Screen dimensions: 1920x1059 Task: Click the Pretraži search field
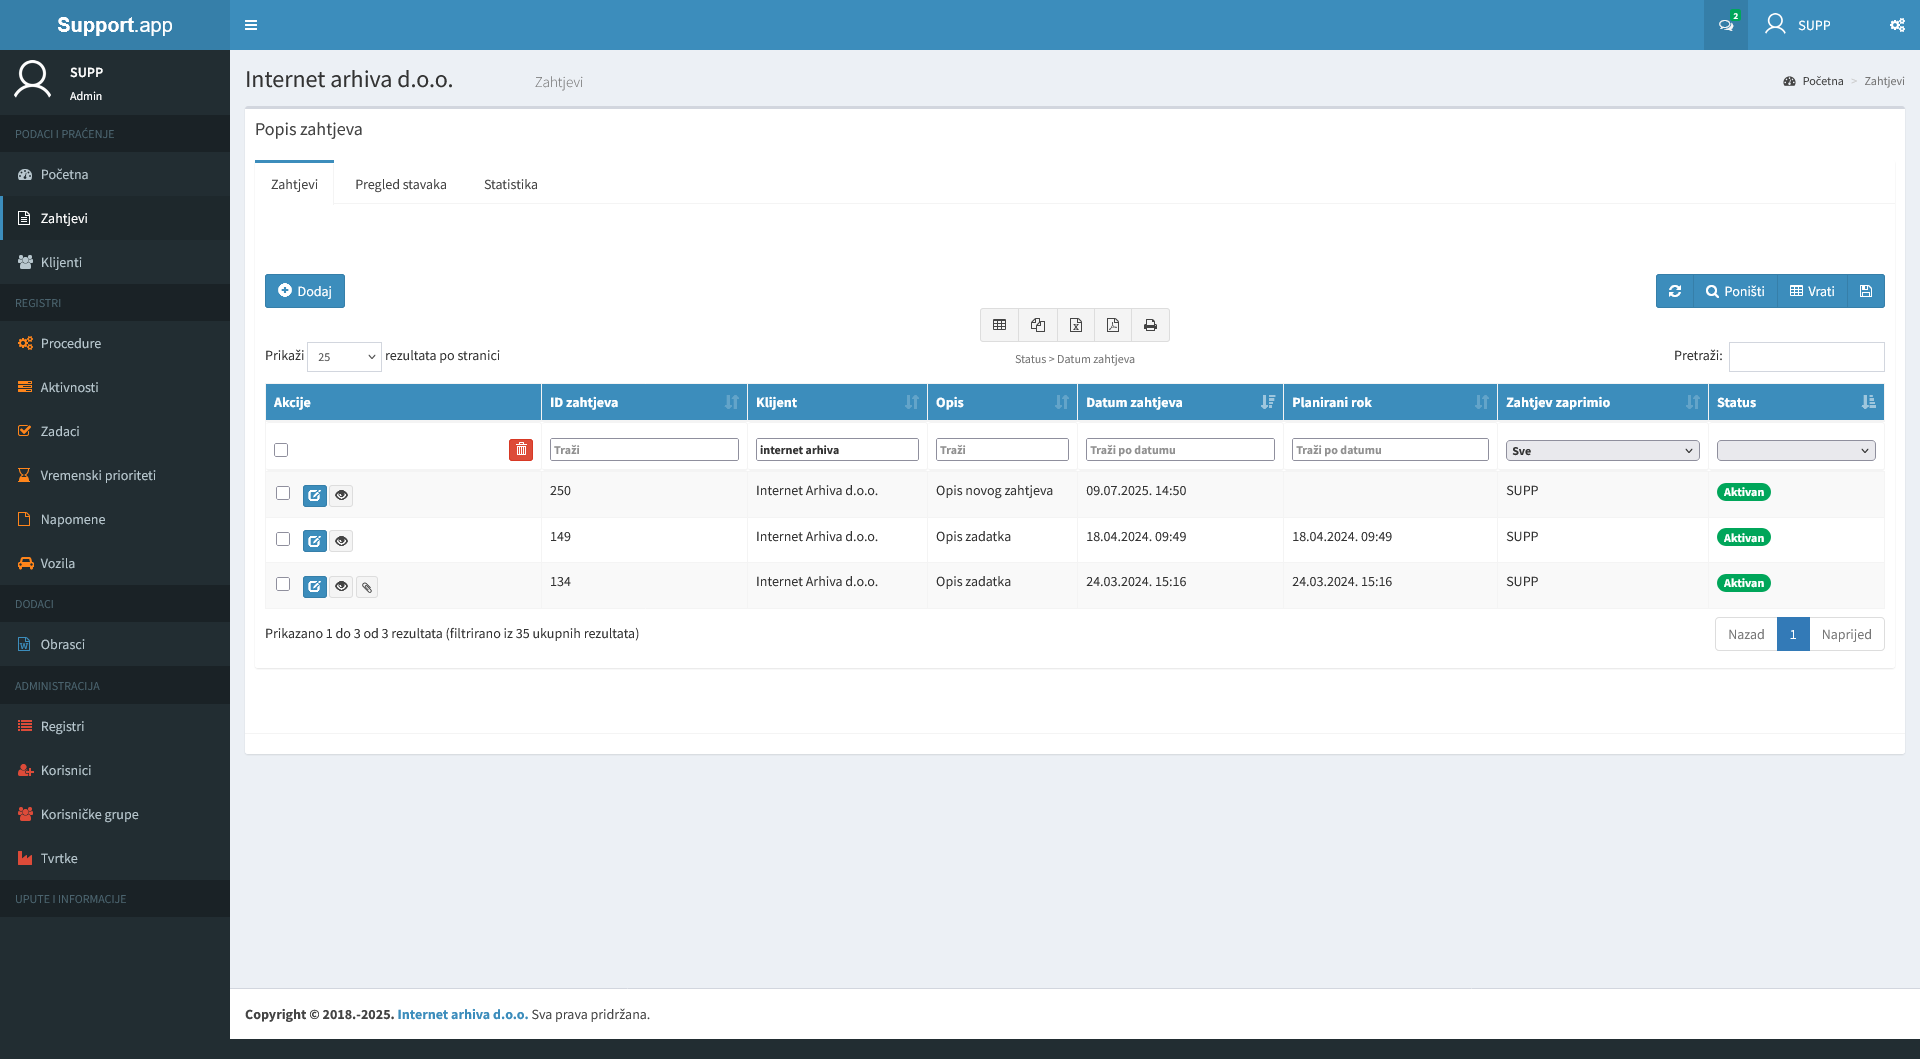click(1806, 357)
